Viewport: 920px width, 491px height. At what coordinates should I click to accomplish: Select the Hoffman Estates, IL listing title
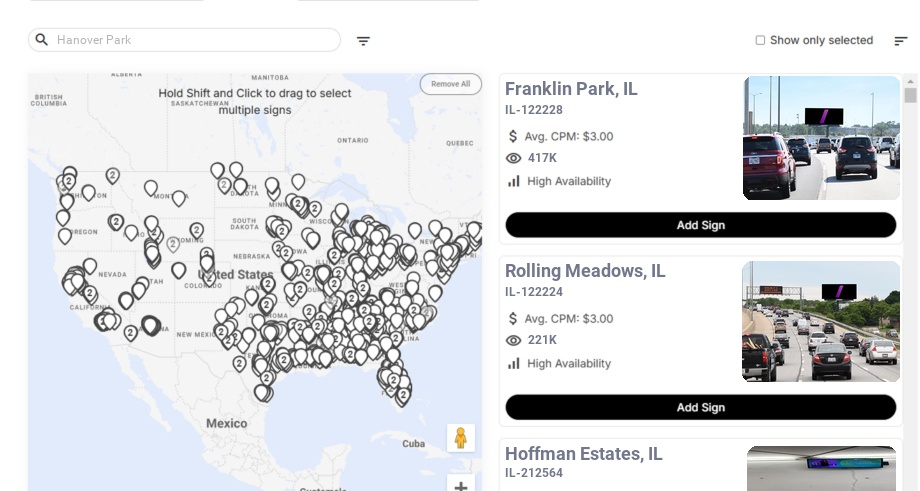583,454
